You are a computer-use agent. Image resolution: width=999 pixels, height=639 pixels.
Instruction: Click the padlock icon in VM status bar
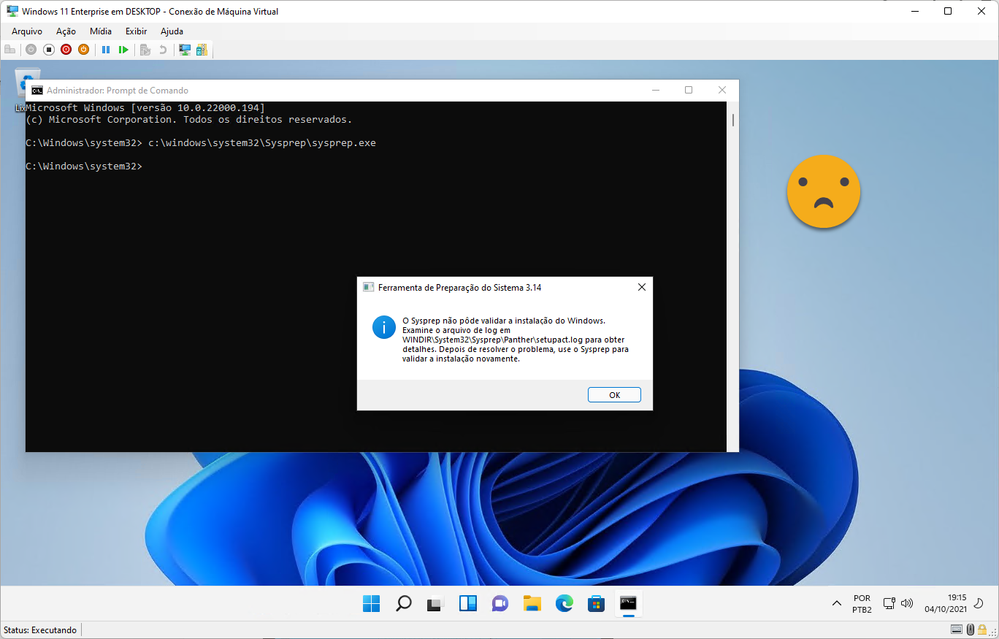(982, 629)
